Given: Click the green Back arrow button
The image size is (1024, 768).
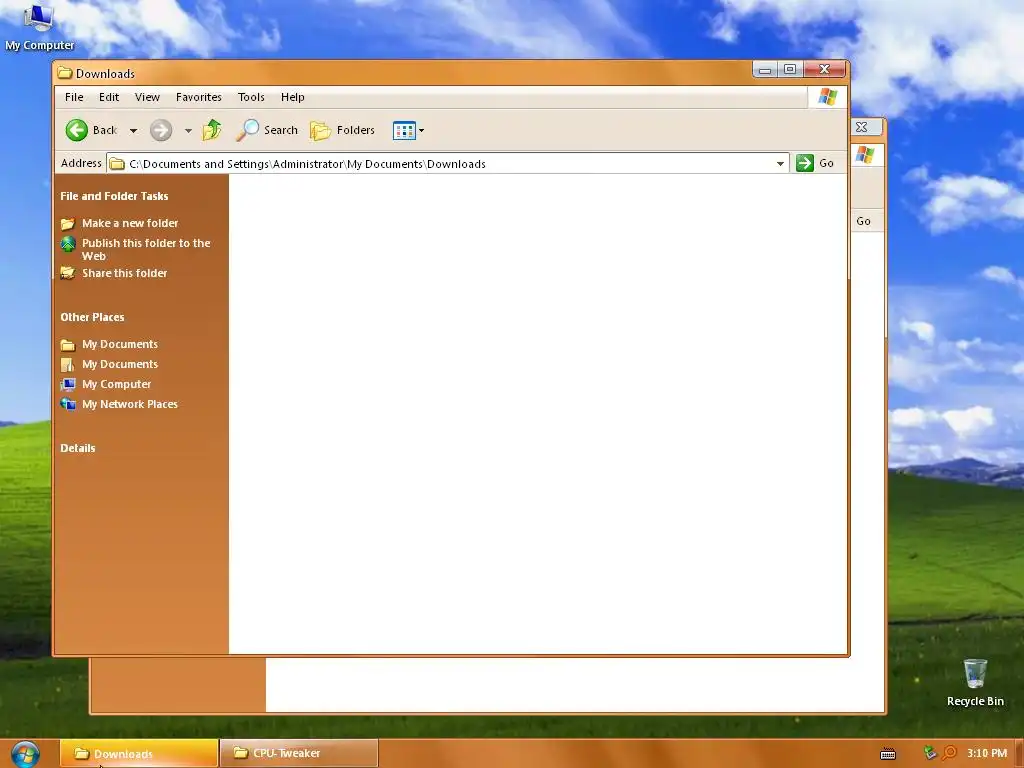Looking at the screenshot, I should tap(77, 130).
